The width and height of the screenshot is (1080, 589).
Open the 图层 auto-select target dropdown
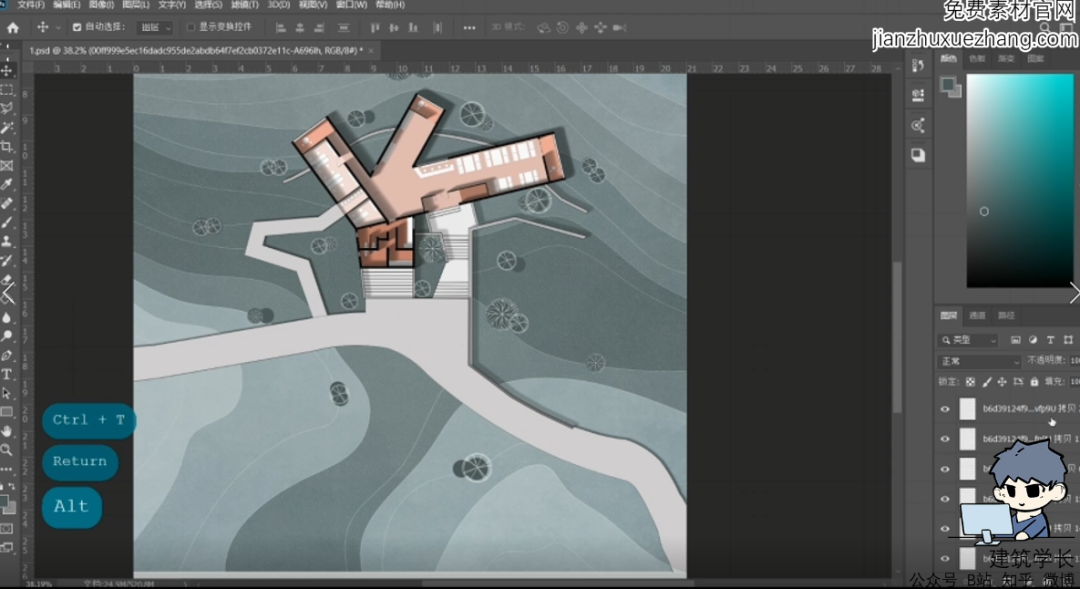154,27
